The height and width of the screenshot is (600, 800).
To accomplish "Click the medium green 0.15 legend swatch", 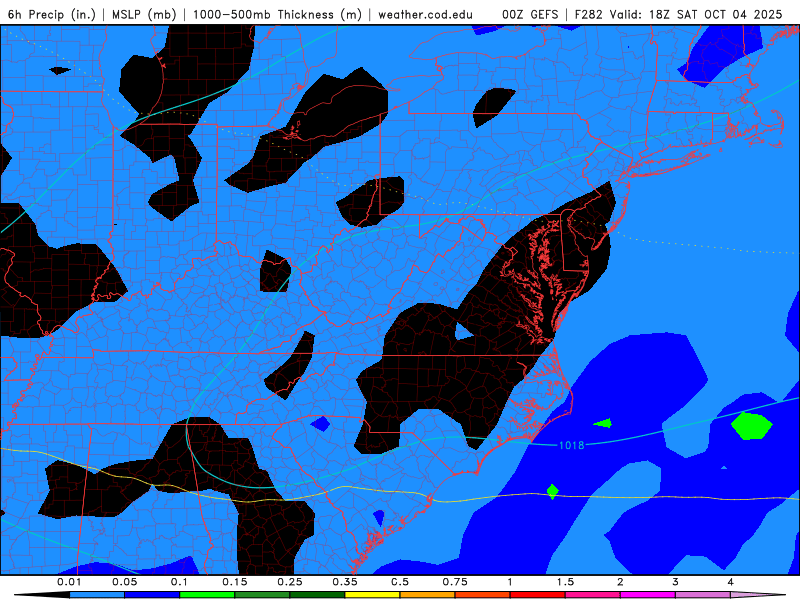I will pos(262,595).
